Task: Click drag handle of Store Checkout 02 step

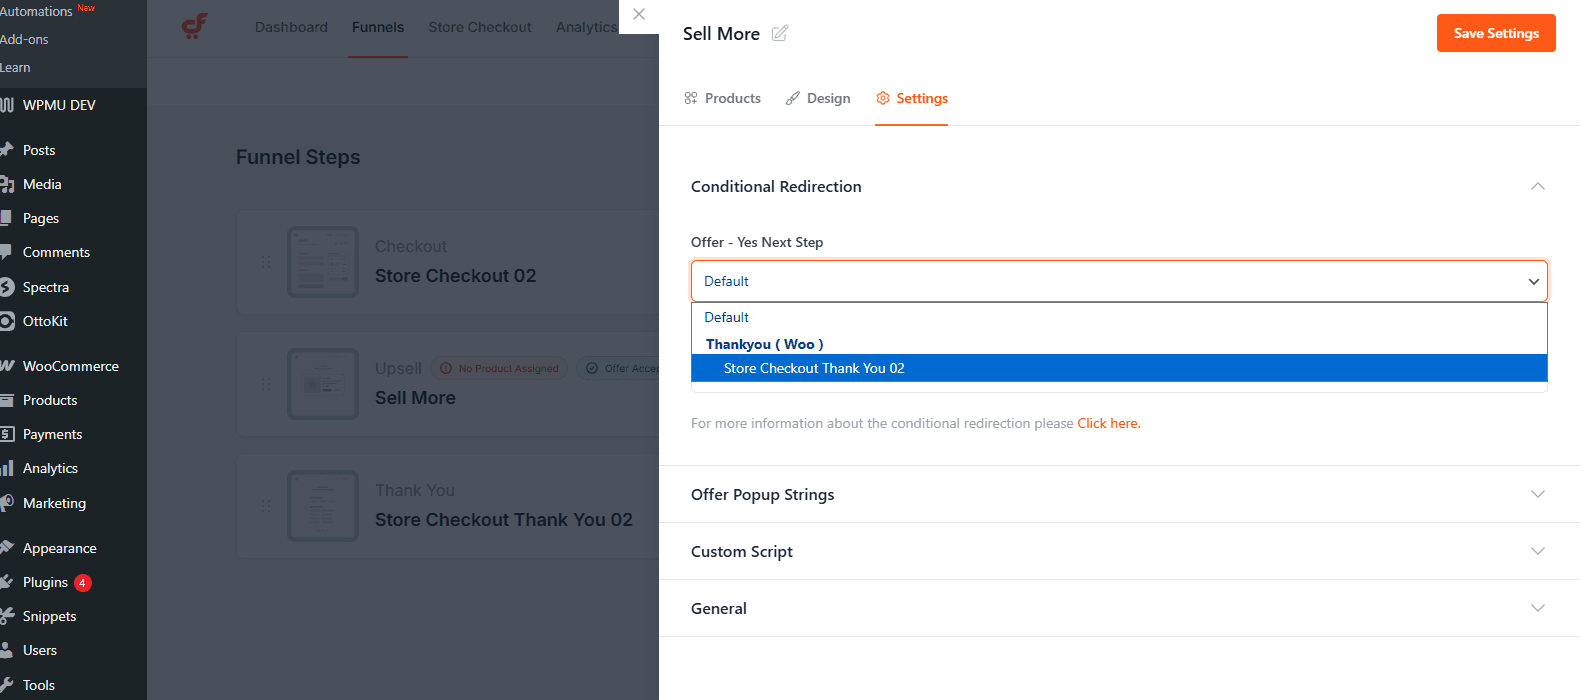Action: coord(266,262)
